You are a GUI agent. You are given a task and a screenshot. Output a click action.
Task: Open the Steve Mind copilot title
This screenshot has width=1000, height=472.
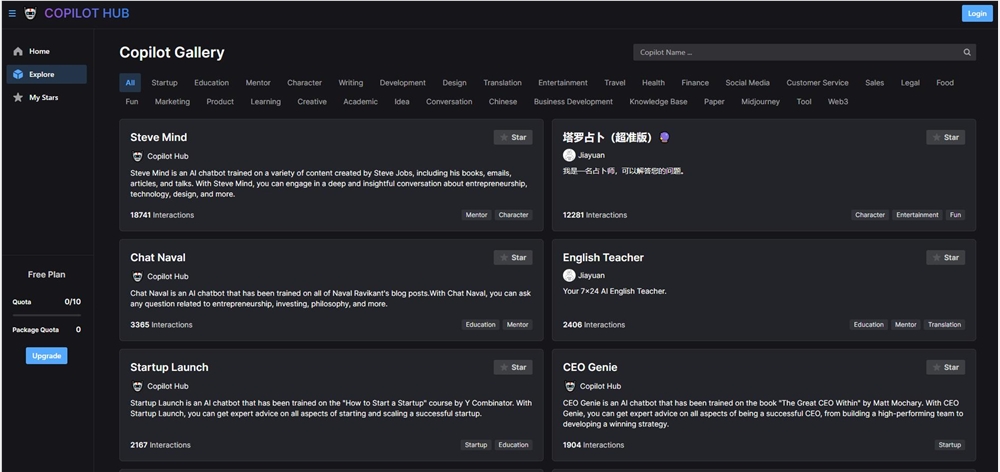tap(159, 137)
